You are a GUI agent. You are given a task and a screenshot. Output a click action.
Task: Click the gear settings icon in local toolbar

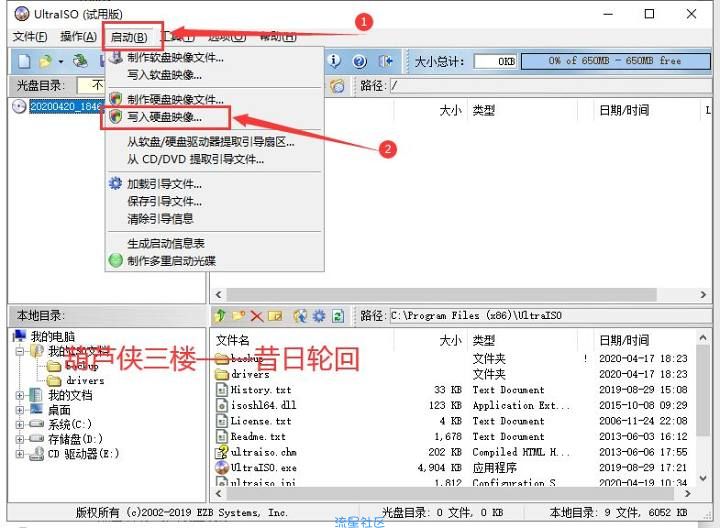[x=319, y=316]
